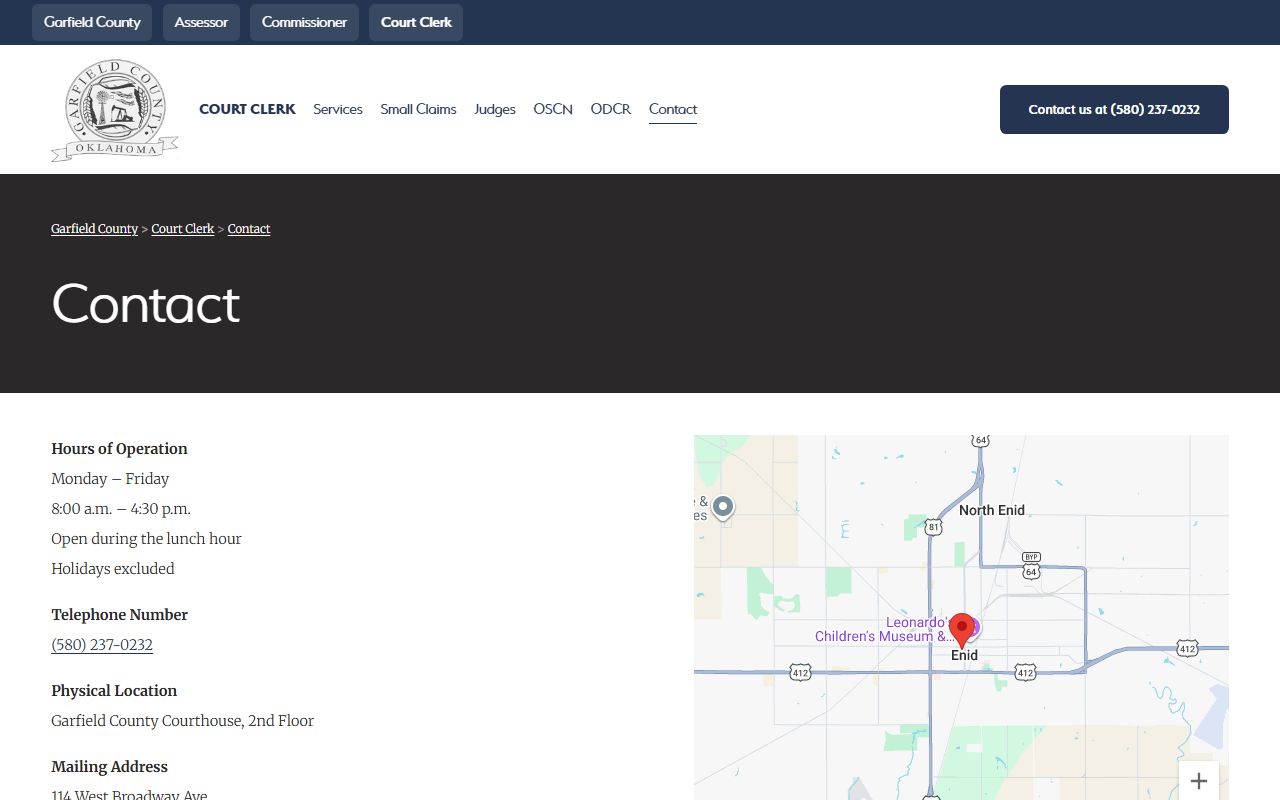Image resolution: width=1280 pixels, height=800 pixels.
Task: Click the Garfield County breadcrumb link
Action: pos(94,229)
